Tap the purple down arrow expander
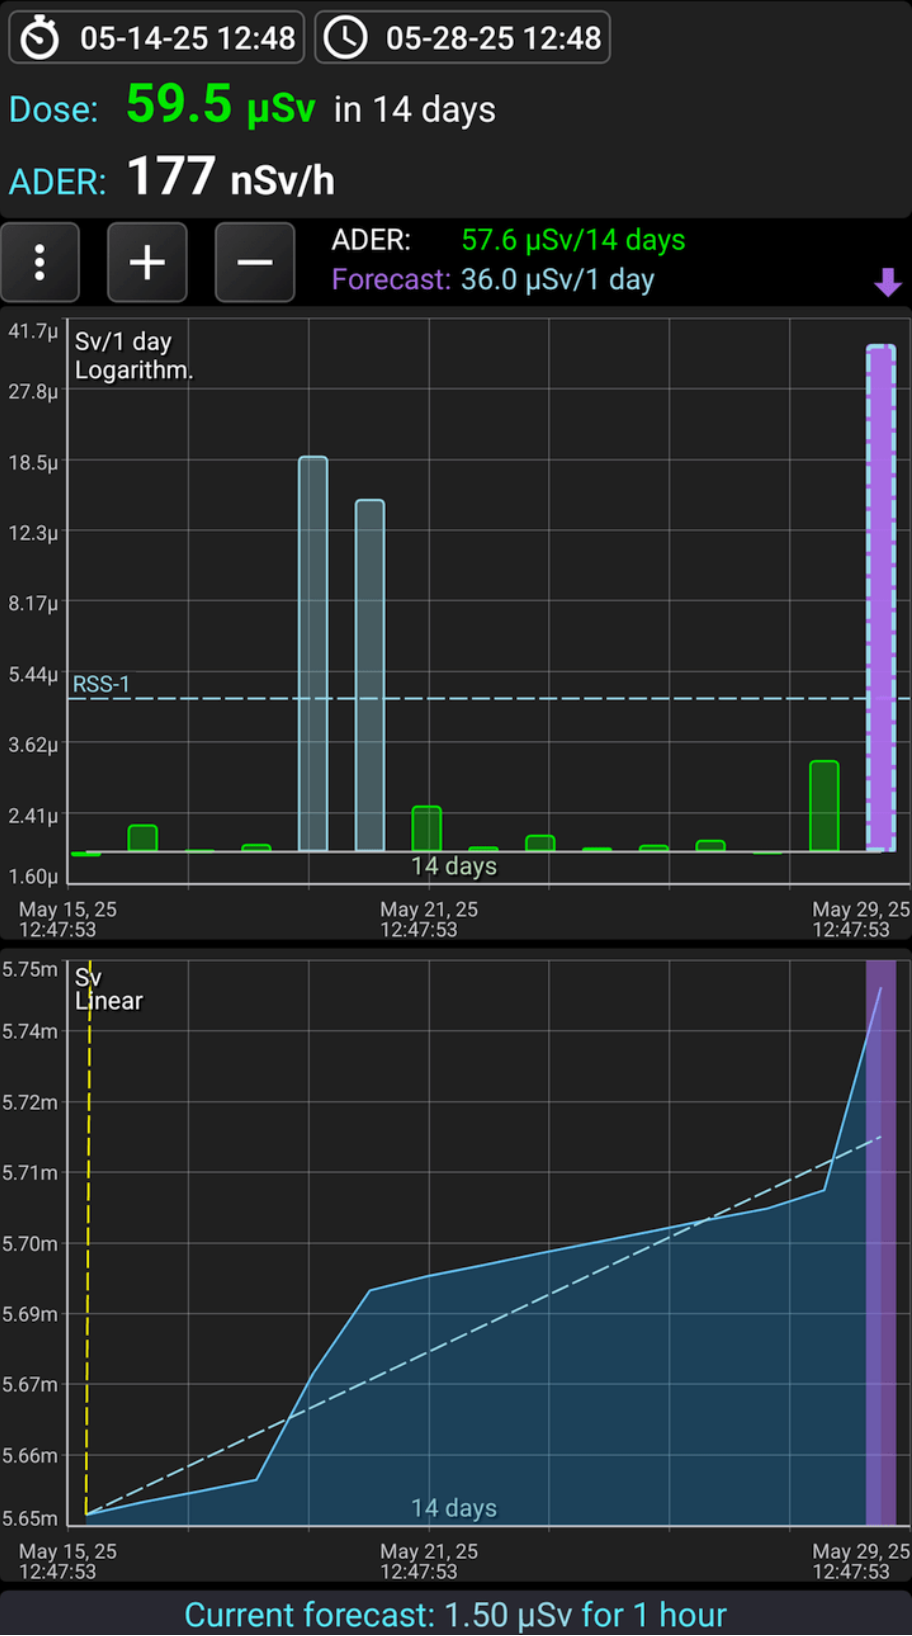The height and width of the screenshot is (1636, 912). click(887, 283)
